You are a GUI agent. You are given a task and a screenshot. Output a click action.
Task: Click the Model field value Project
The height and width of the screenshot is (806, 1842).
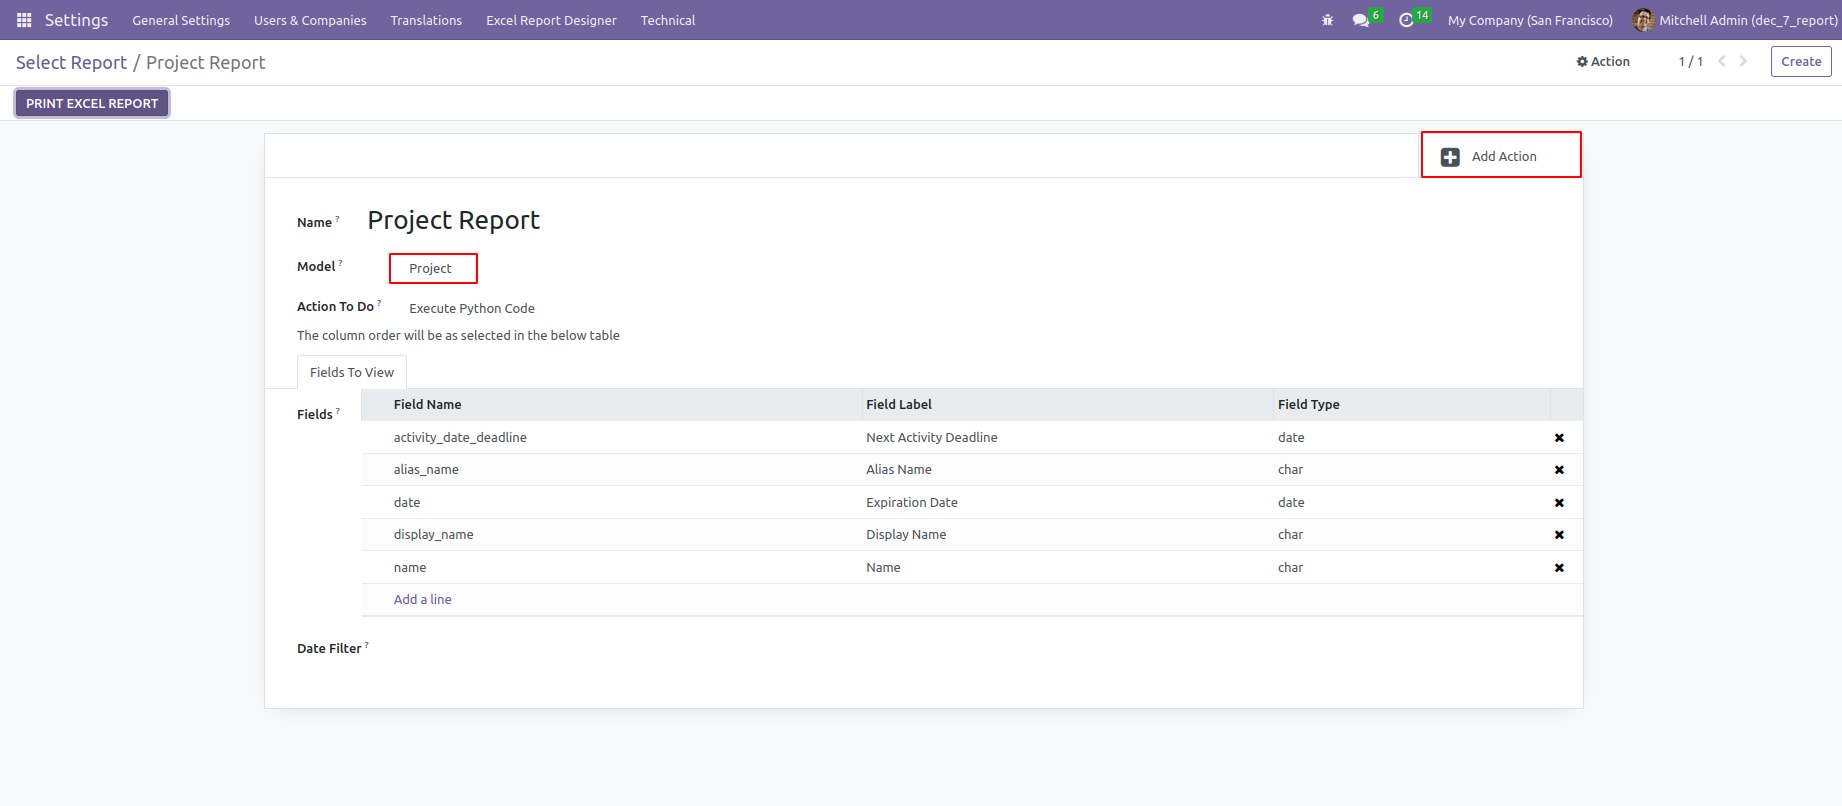coord(430,269)
